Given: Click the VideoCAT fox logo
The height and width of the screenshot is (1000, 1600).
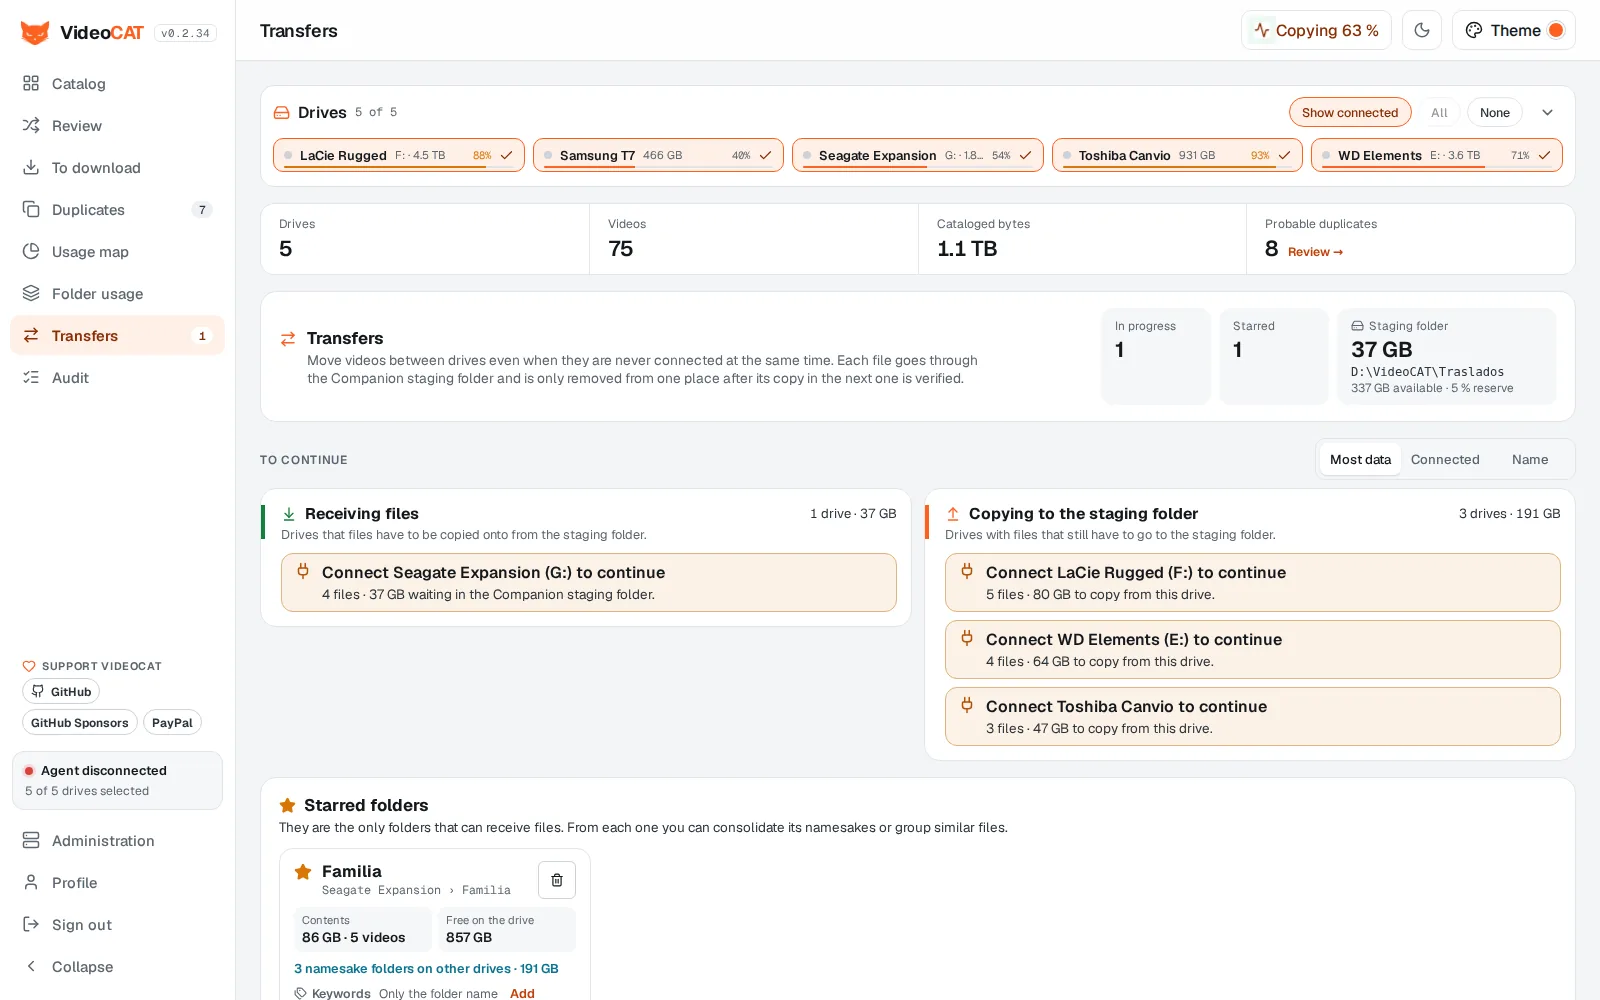Looking at the screenshot, I should coord(35,32).
